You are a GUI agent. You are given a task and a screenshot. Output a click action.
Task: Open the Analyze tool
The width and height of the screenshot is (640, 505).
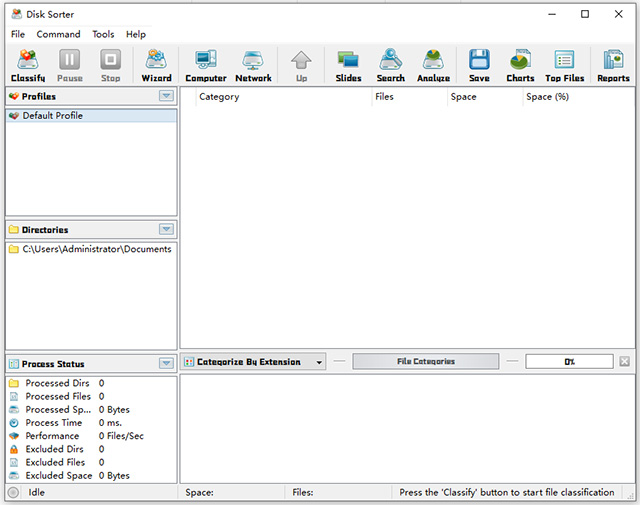pyautogui.click(x=433, y=65)
